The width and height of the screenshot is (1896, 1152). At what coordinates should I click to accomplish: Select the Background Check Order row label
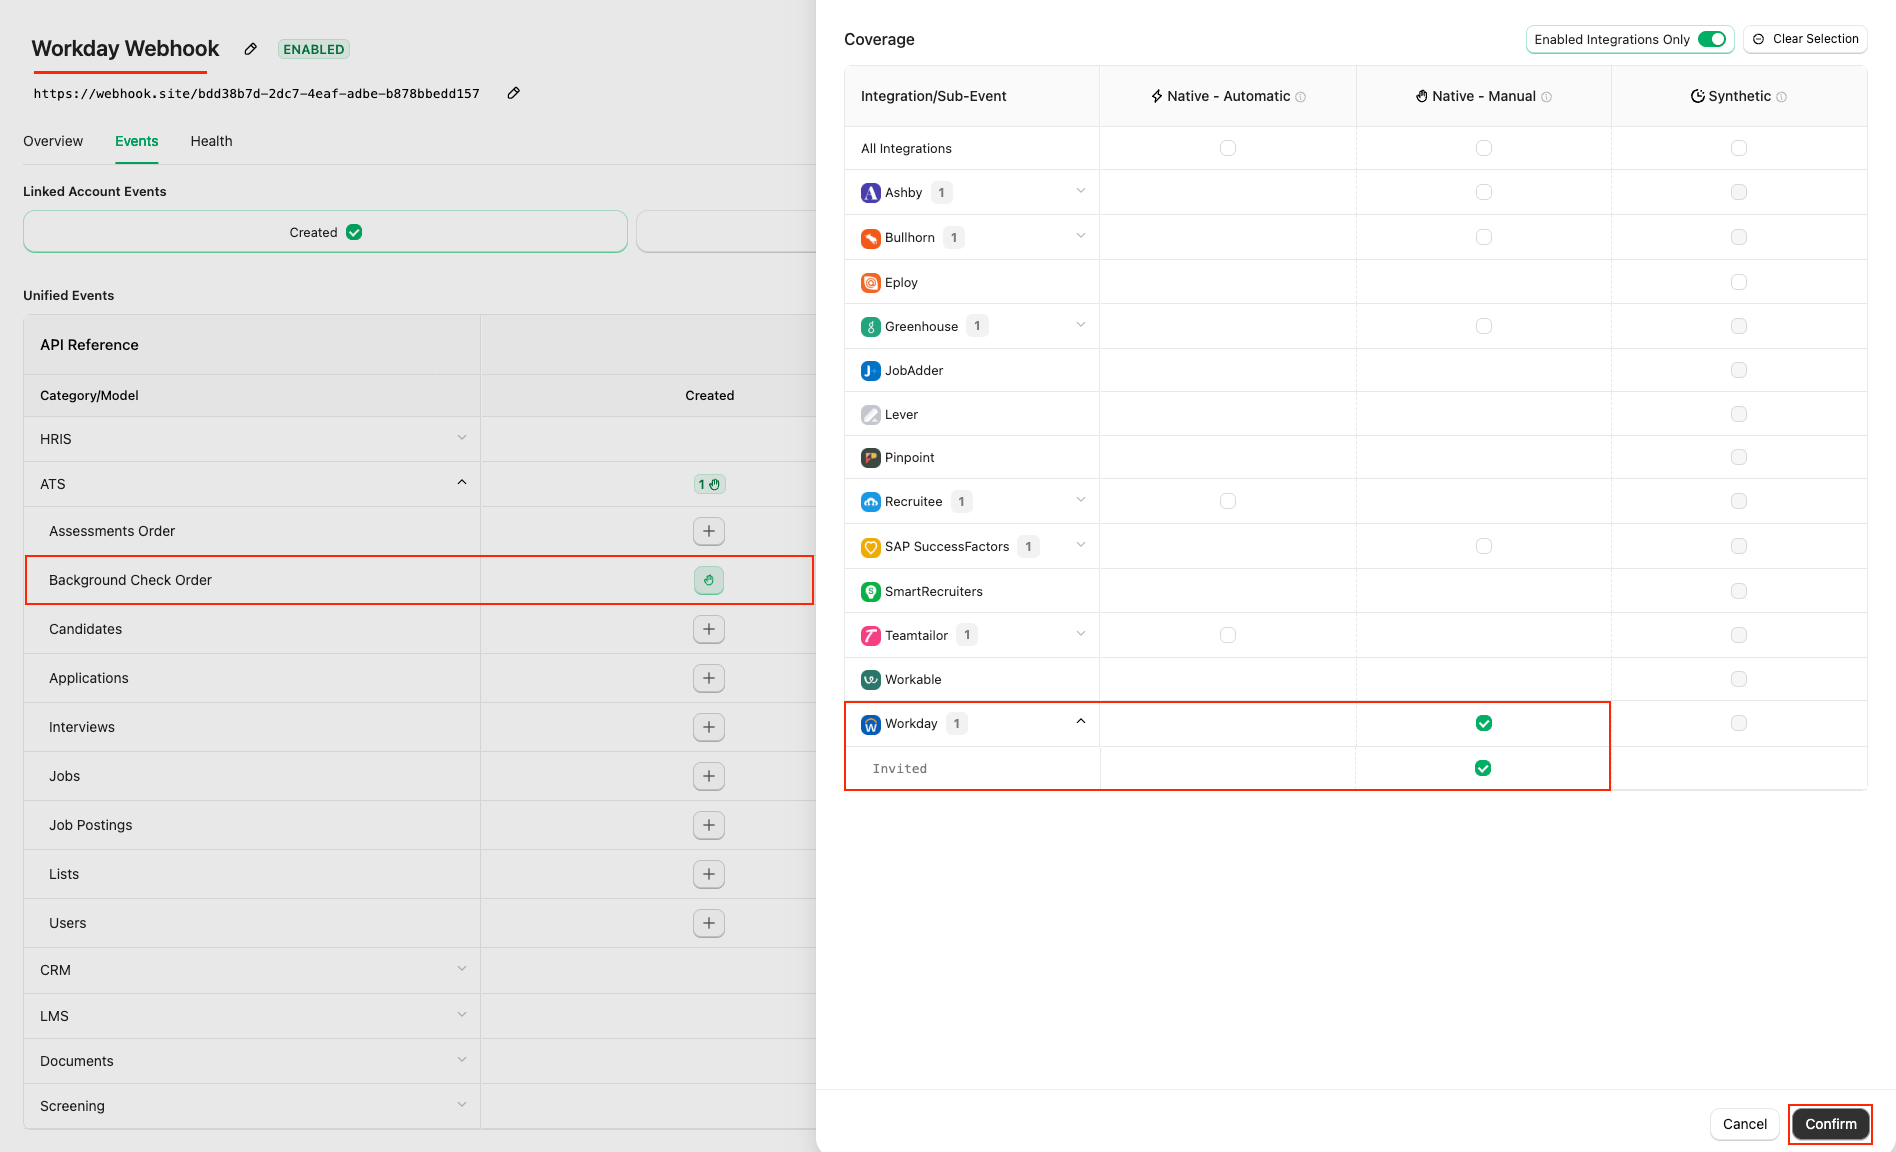(x=130, y=580)
